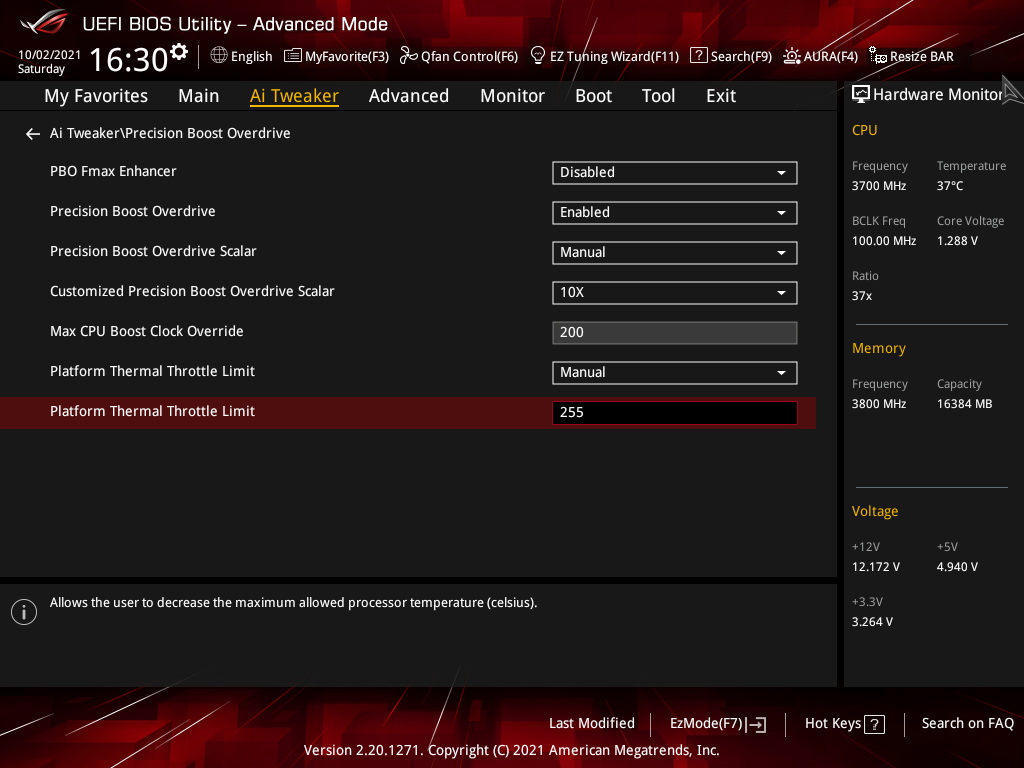Click the Core Voltage 1.288 V value
Viewport: 1024px width, 768px height.
(957, 241)
